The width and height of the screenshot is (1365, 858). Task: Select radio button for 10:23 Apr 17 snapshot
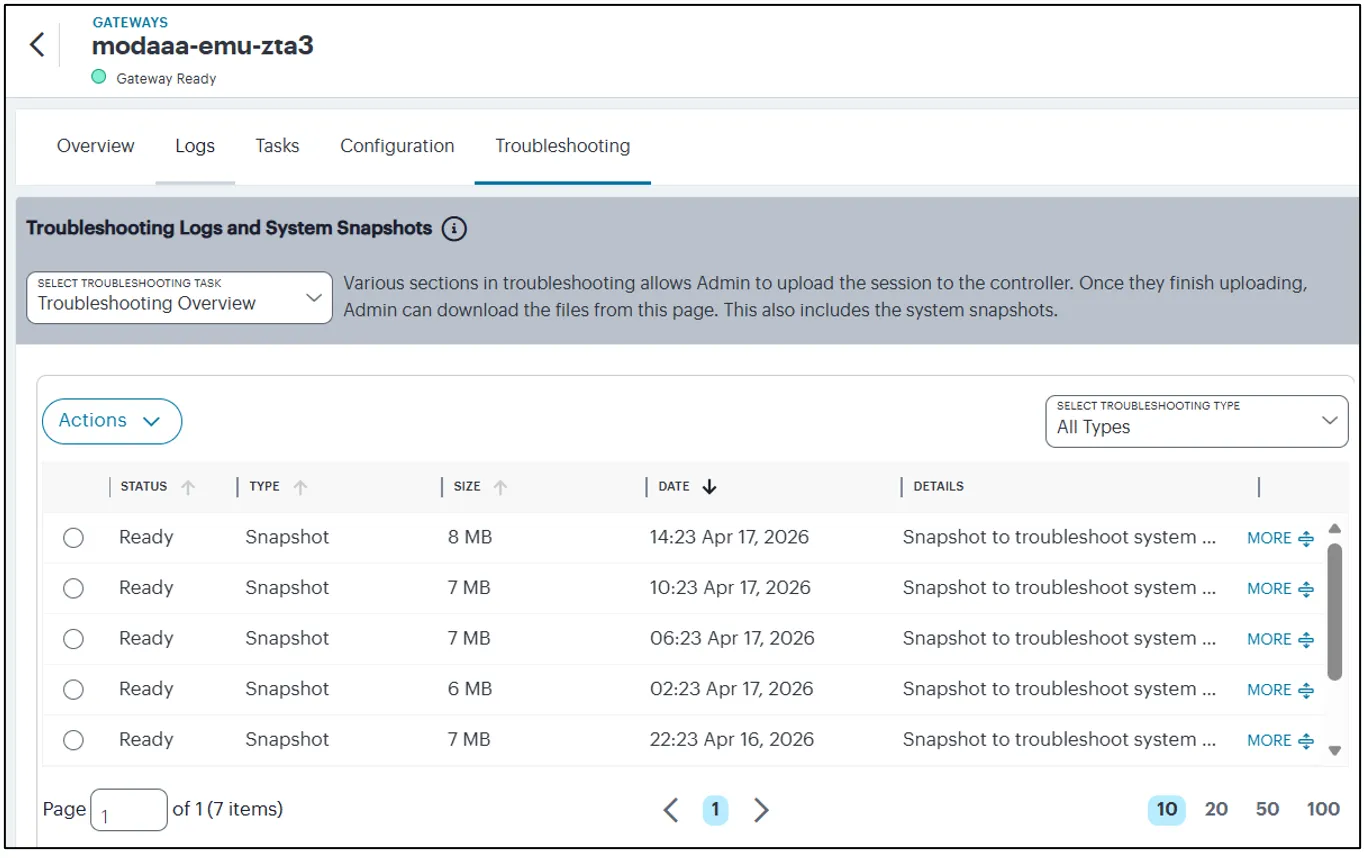click(x=73, y=589)
